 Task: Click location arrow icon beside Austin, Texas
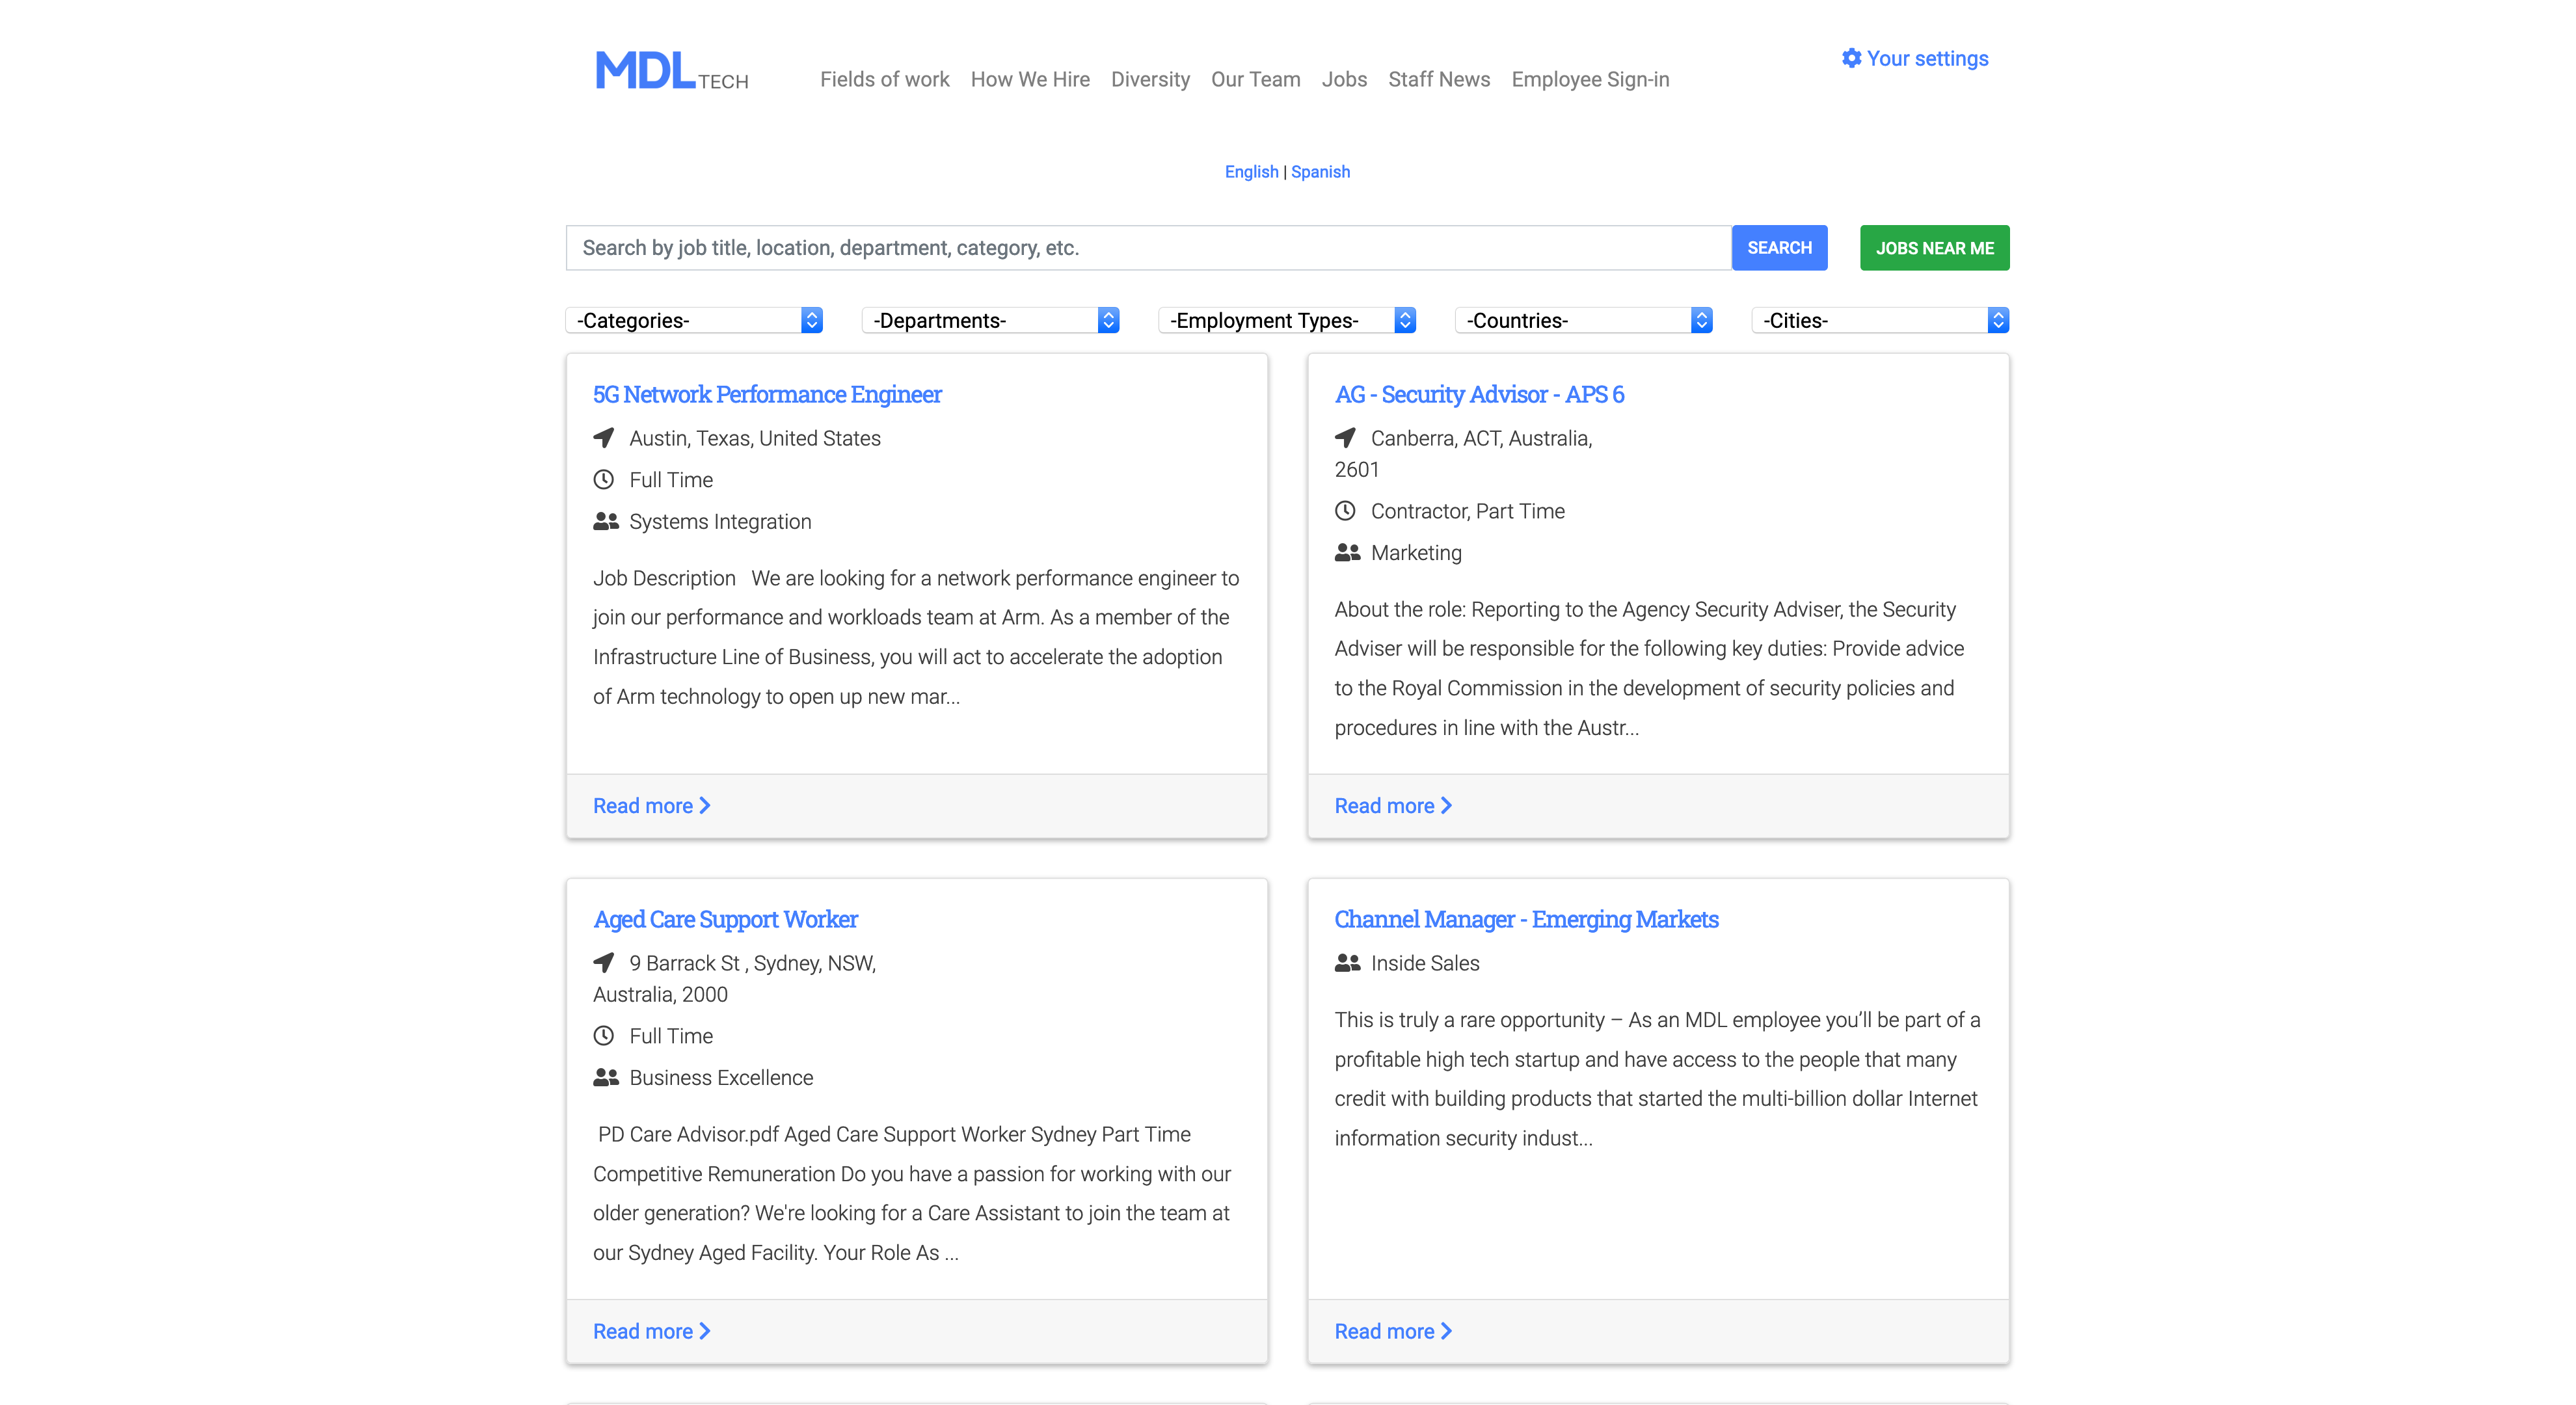604,438
